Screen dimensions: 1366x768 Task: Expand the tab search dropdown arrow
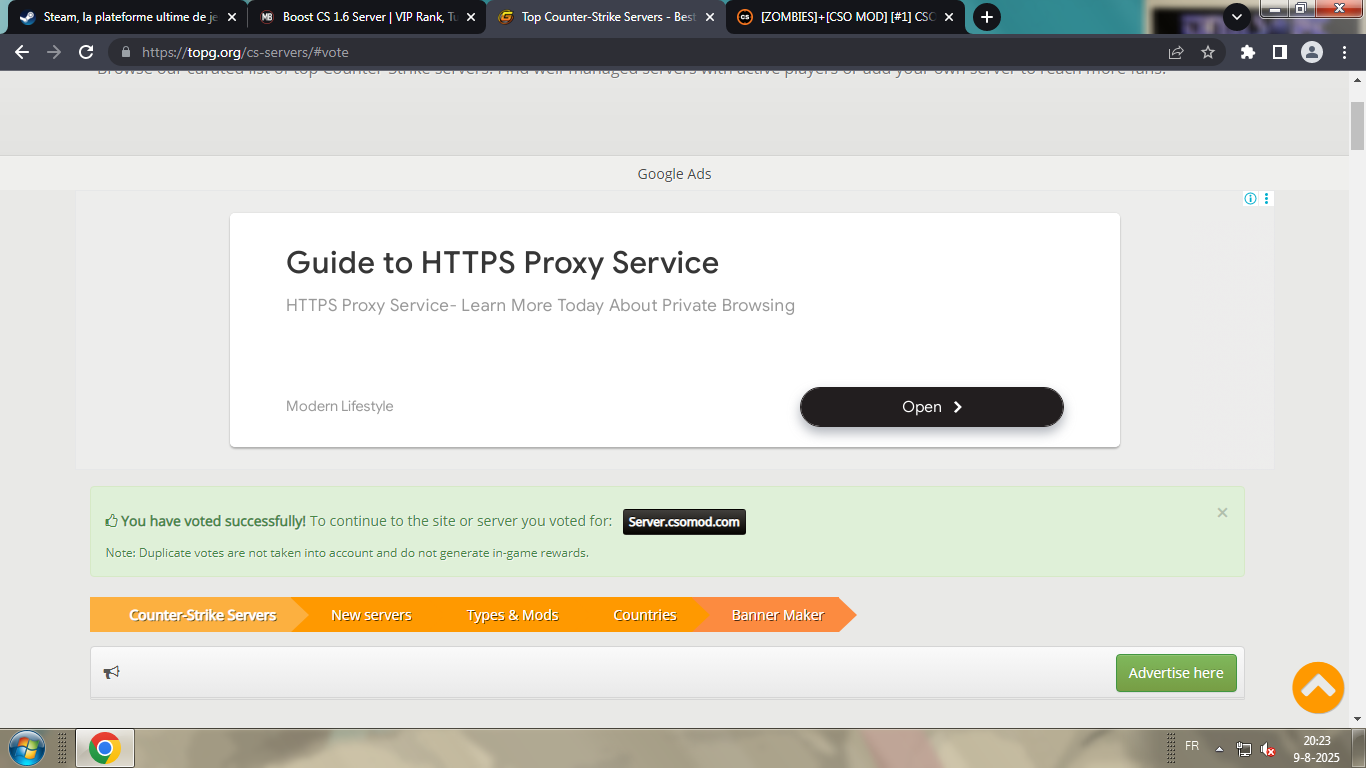[x=1237, y=17]
